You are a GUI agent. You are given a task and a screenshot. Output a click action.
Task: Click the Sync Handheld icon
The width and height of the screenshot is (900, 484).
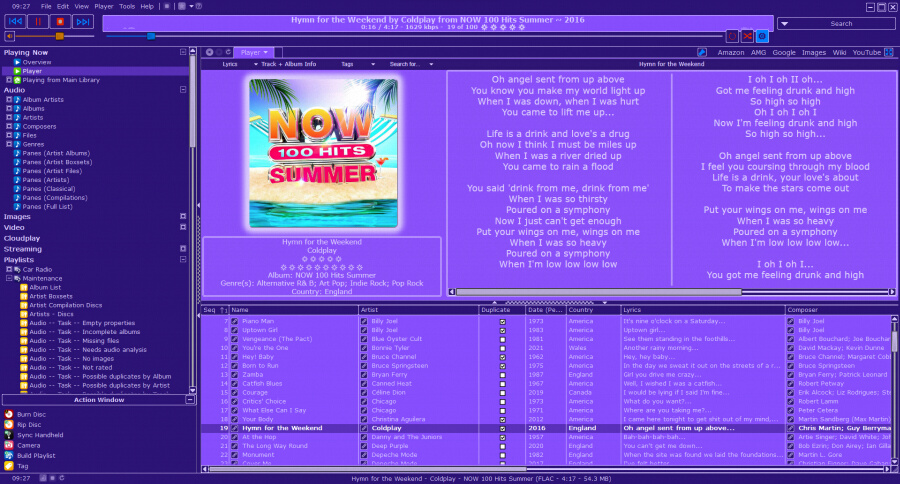(9, 435)
